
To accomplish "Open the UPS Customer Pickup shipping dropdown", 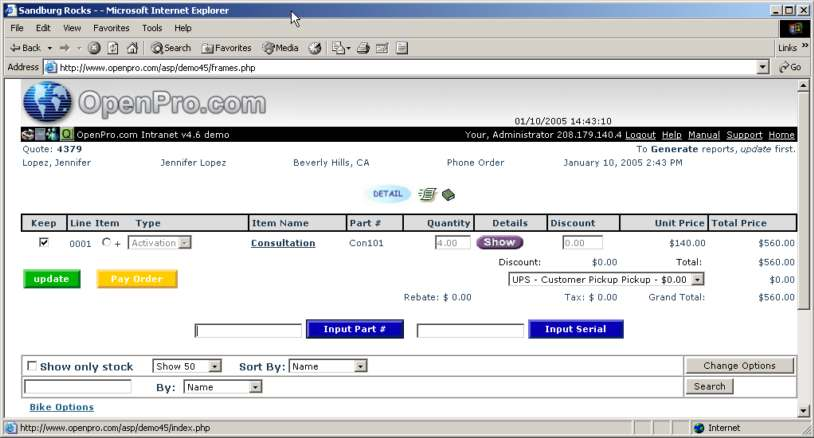I will (607, 280).
